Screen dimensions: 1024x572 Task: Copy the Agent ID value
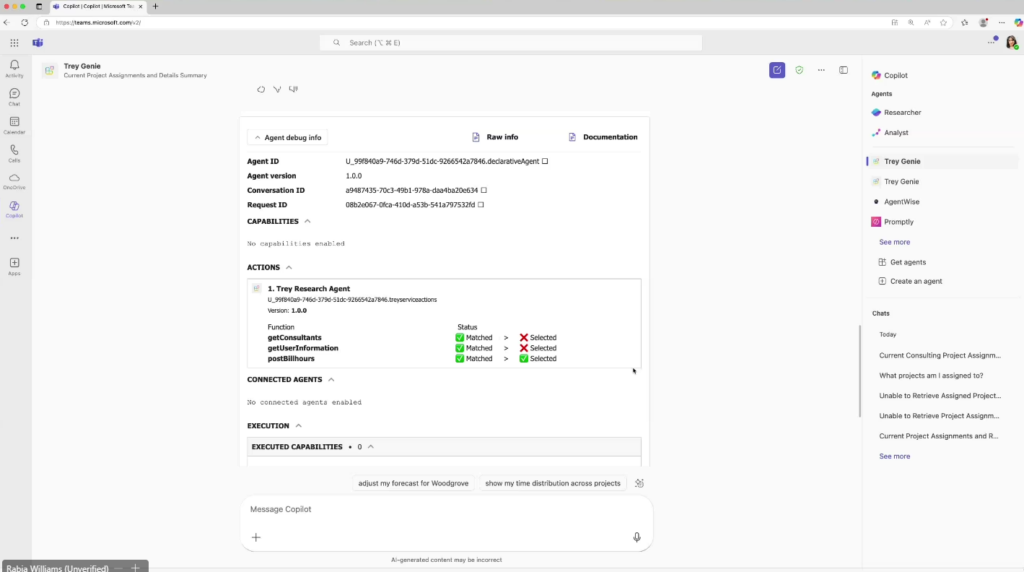coord(545,161)
